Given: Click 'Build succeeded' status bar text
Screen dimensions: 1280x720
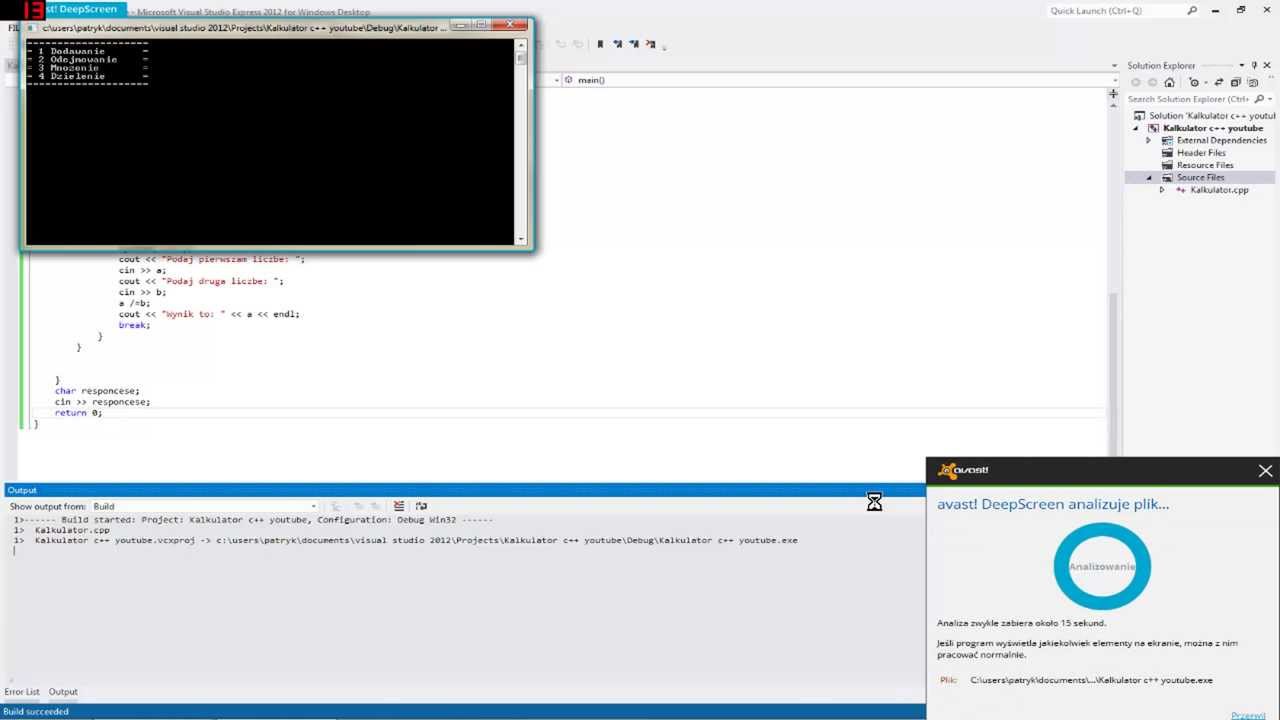Looking at the screenshot, I should pyautogui.click(x=36, y=712).
